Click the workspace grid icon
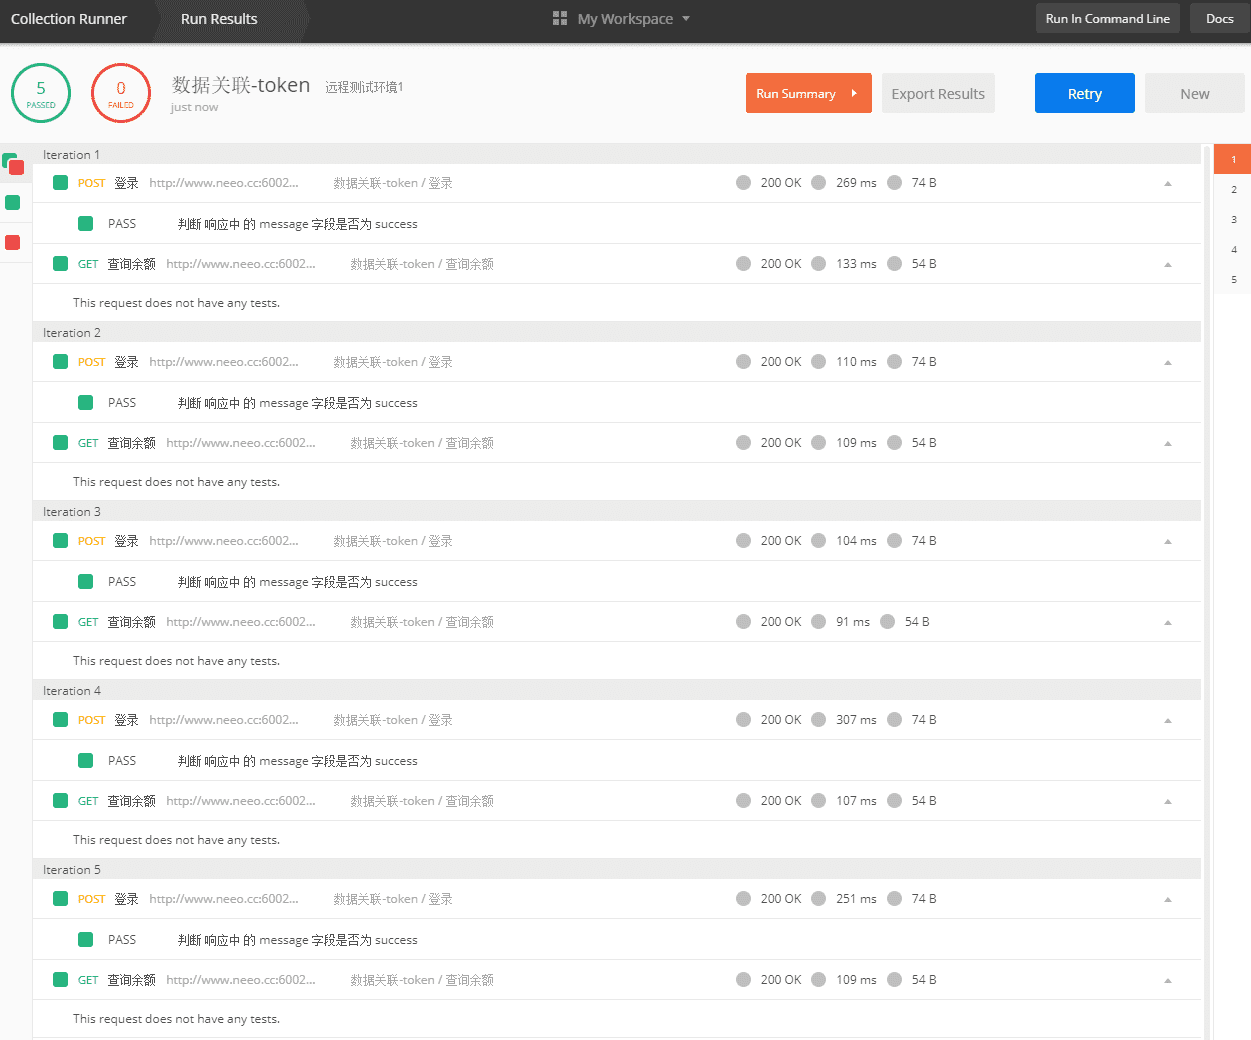Viewport: 1251px width, 1040px height. 560,19
